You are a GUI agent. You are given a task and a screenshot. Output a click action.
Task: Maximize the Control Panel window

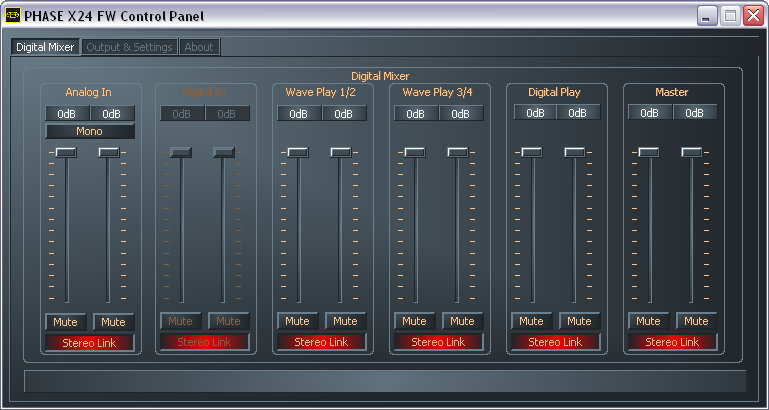(730, 16)
